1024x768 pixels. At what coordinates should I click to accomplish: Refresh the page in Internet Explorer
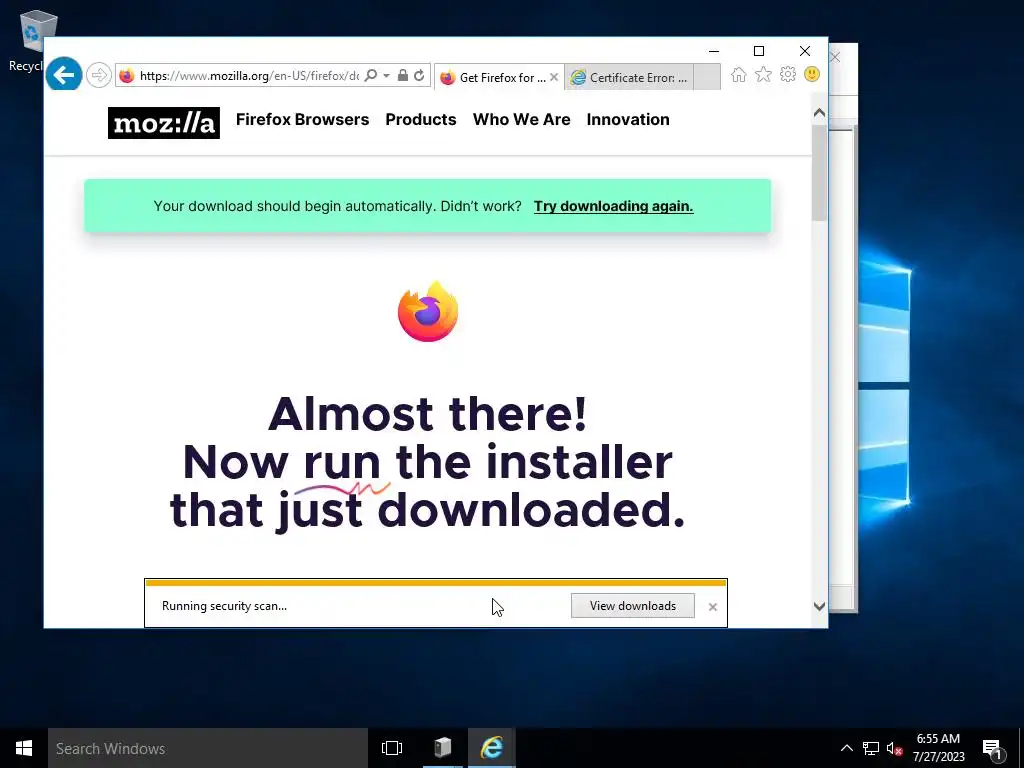point(419,75)
